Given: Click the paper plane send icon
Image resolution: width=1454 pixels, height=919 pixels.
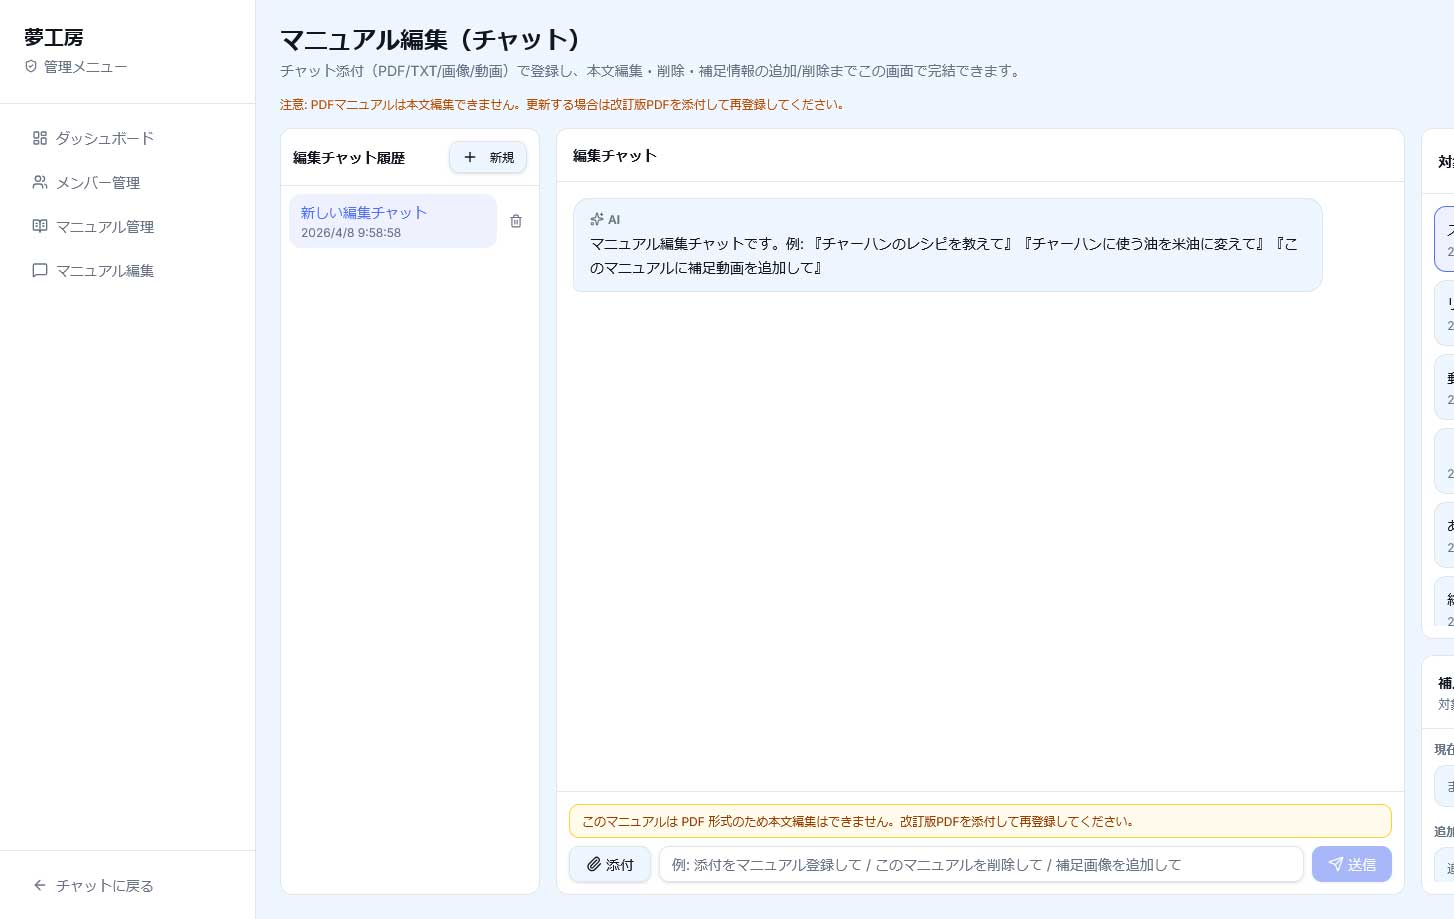Looking at the screenshot, I should click(1335, 864).
